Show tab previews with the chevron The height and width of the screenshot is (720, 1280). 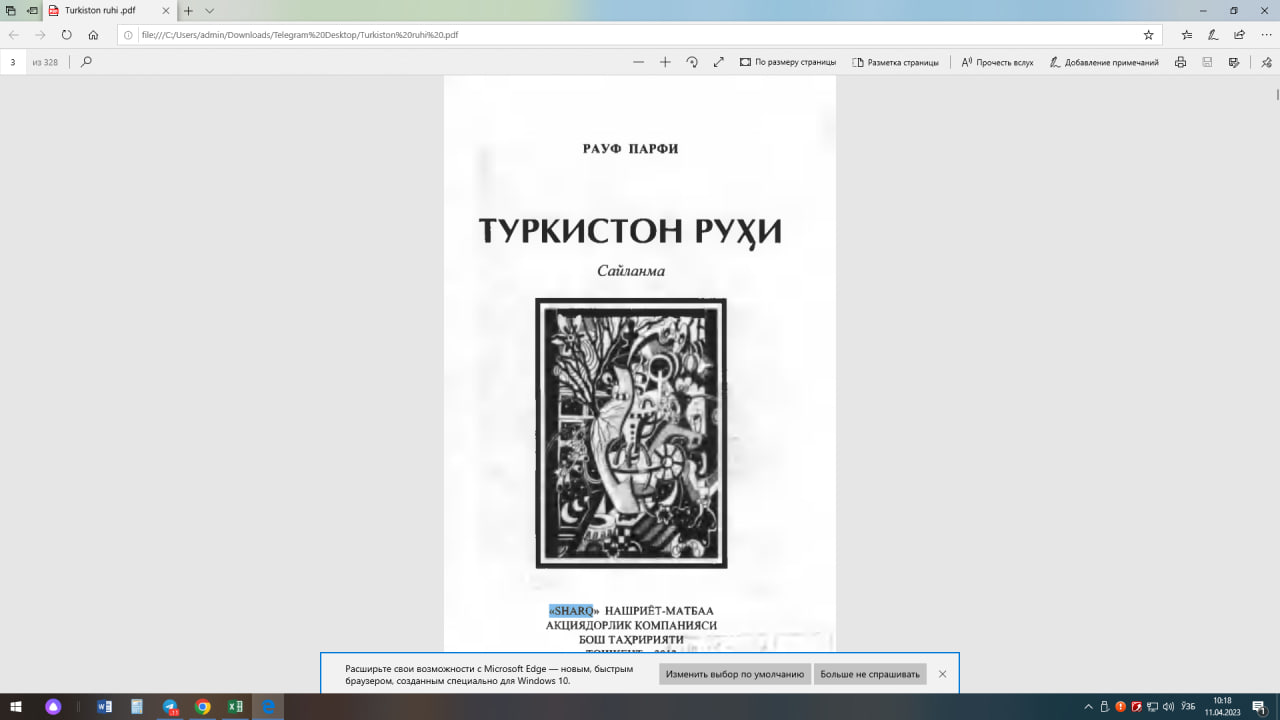click(x=210, y=10)
